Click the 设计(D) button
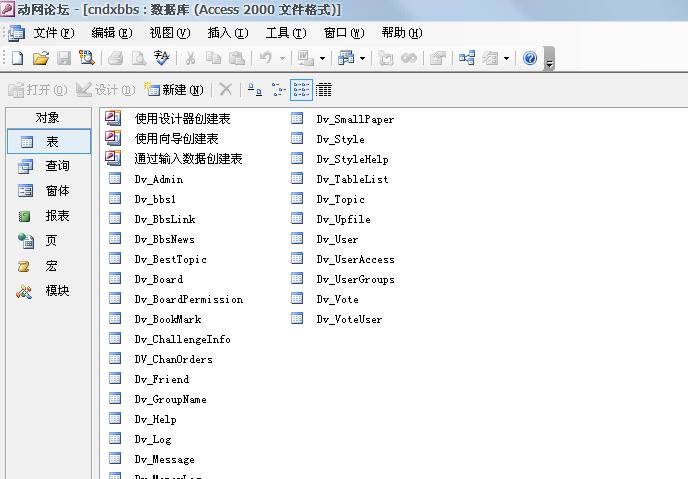 (x=106, y=90)
